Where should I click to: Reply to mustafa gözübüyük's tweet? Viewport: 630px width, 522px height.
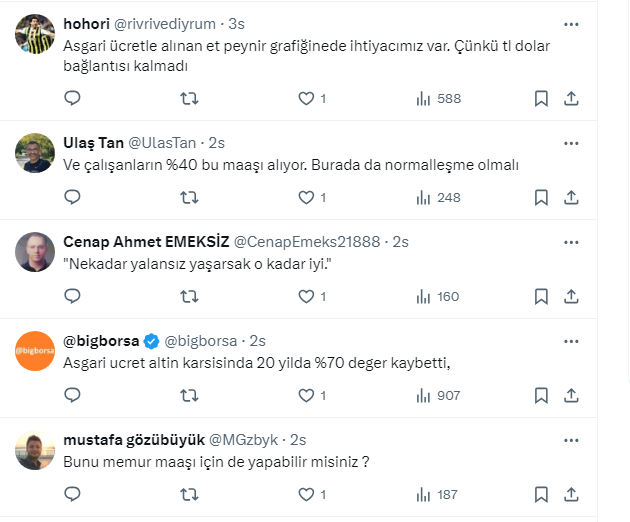(x=72, y=494)
